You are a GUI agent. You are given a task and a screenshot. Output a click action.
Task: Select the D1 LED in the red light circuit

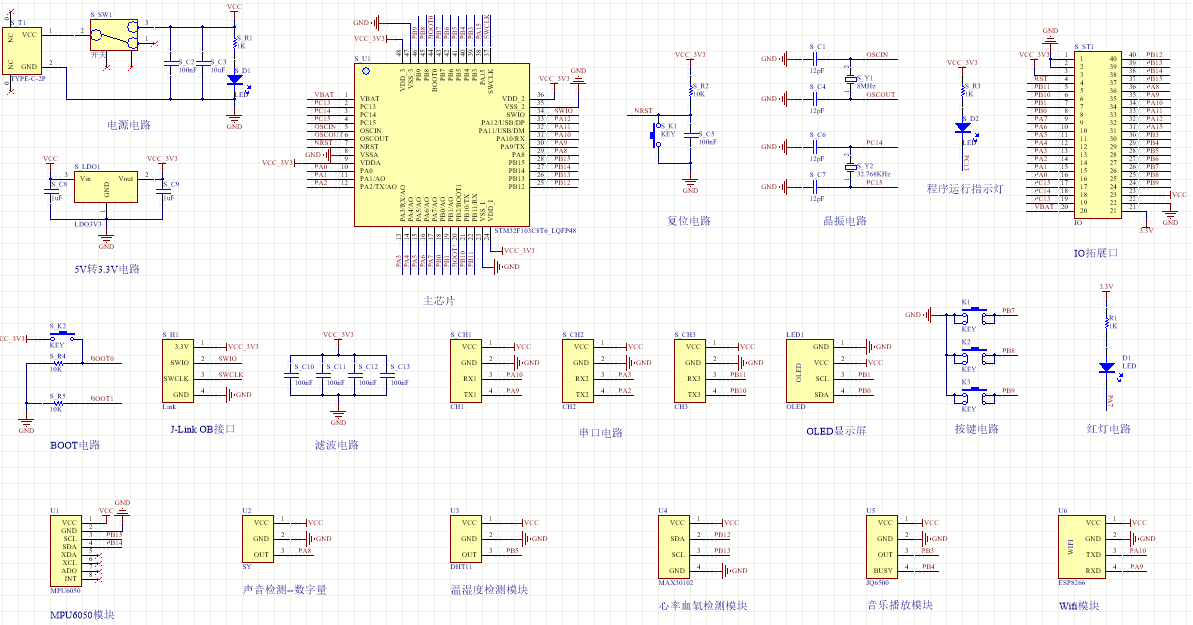(1106, 368)
